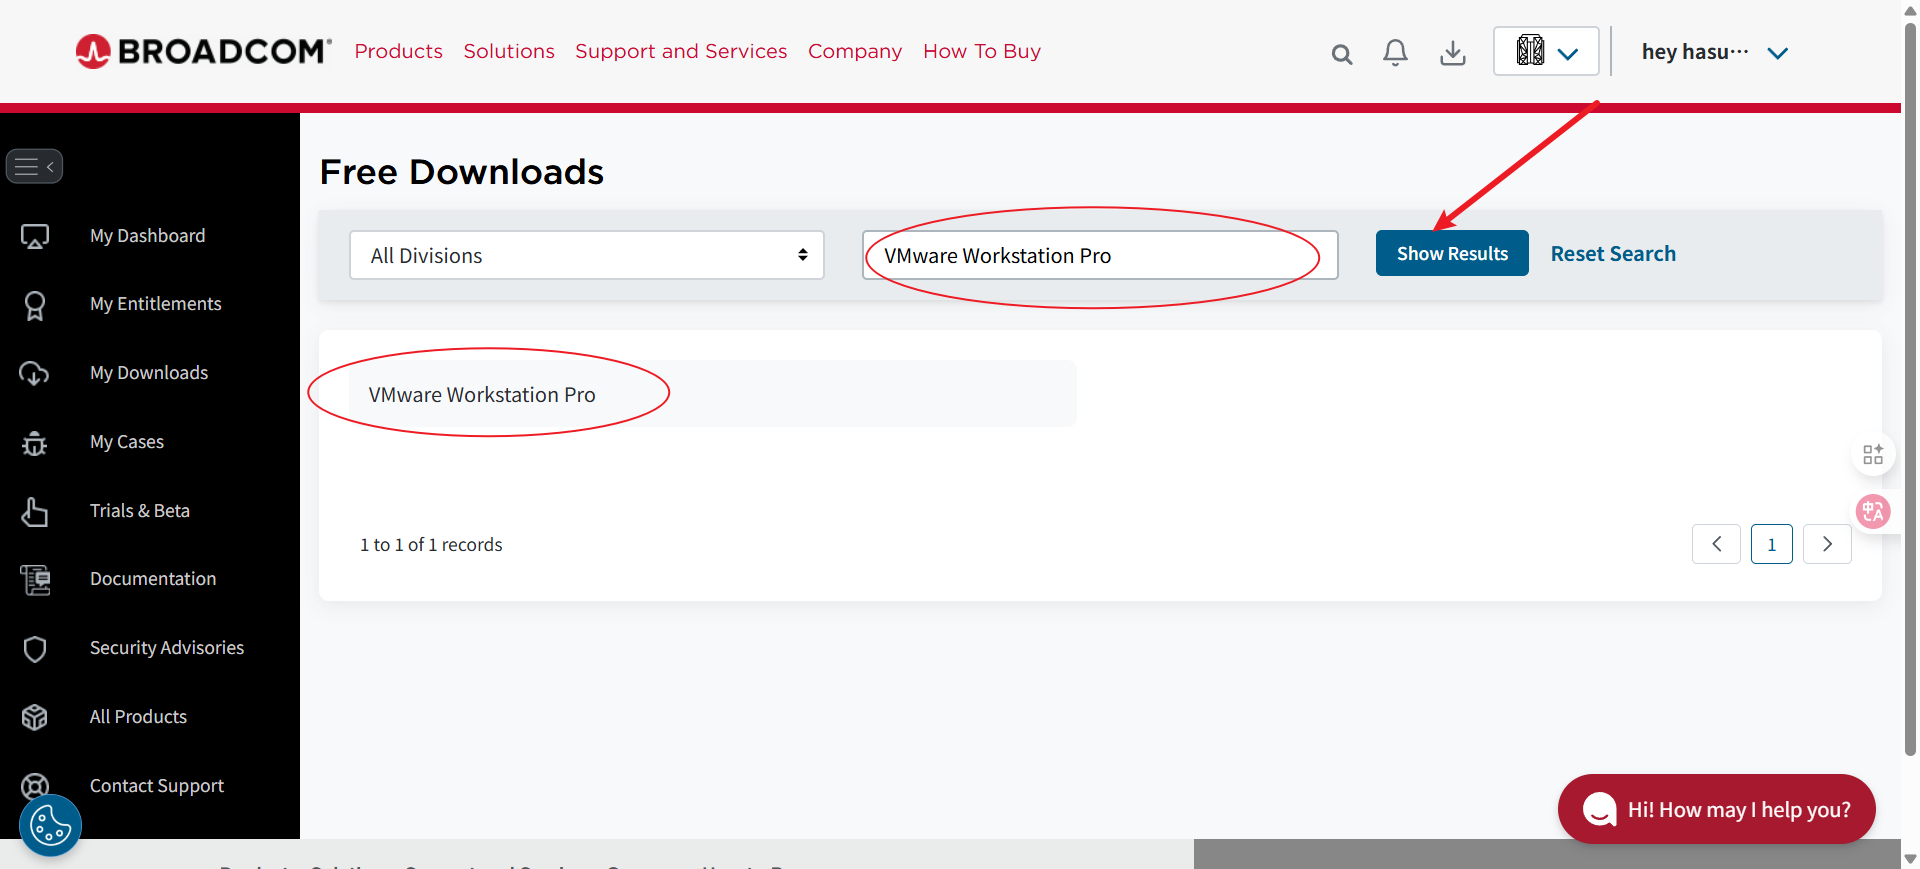The image size is (1920, 869).
Task: Open Solutions menu
Action: point(509,51)
